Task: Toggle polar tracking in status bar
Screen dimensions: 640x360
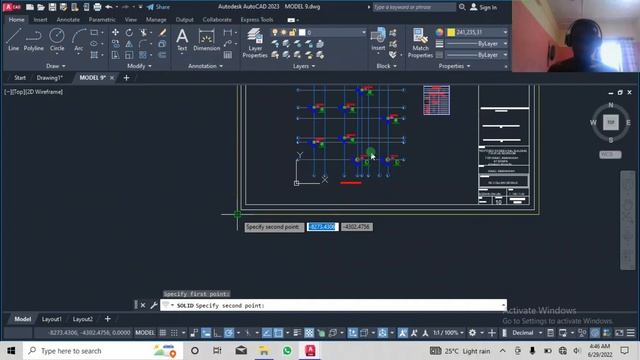Action: (229, 333)
